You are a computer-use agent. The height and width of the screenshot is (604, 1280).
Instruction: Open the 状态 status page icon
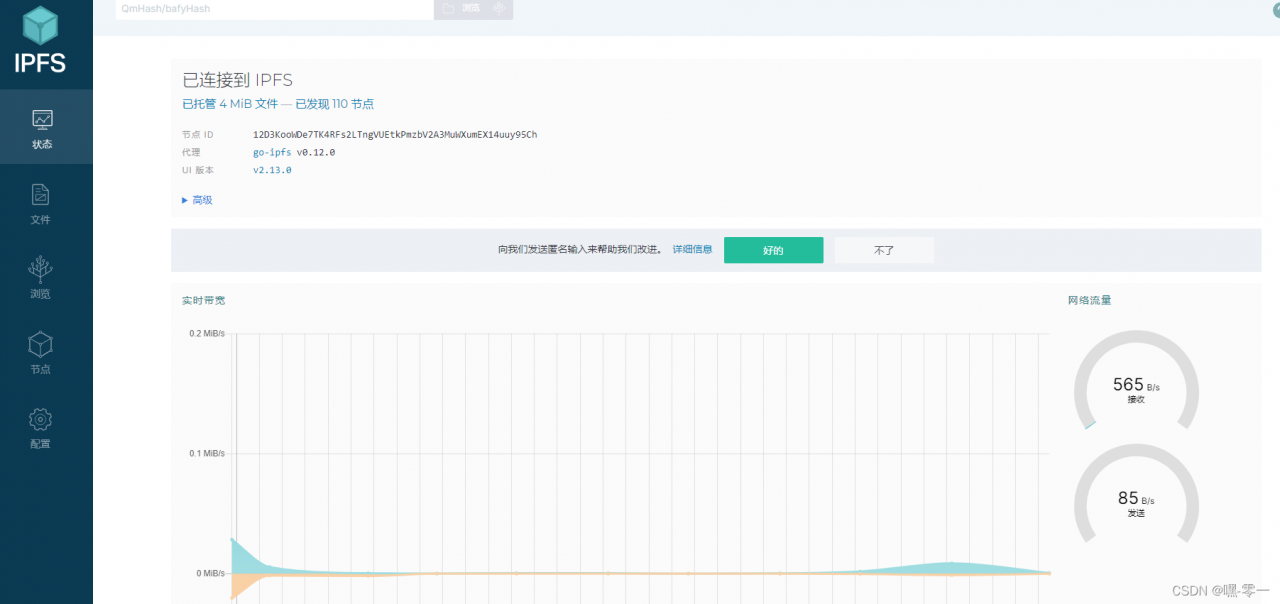click(42, 119)
